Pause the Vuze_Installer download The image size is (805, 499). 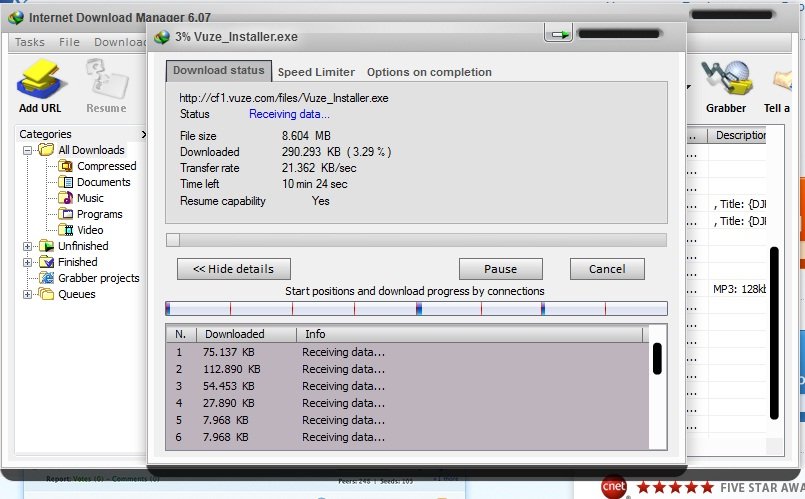pos(500,269)
